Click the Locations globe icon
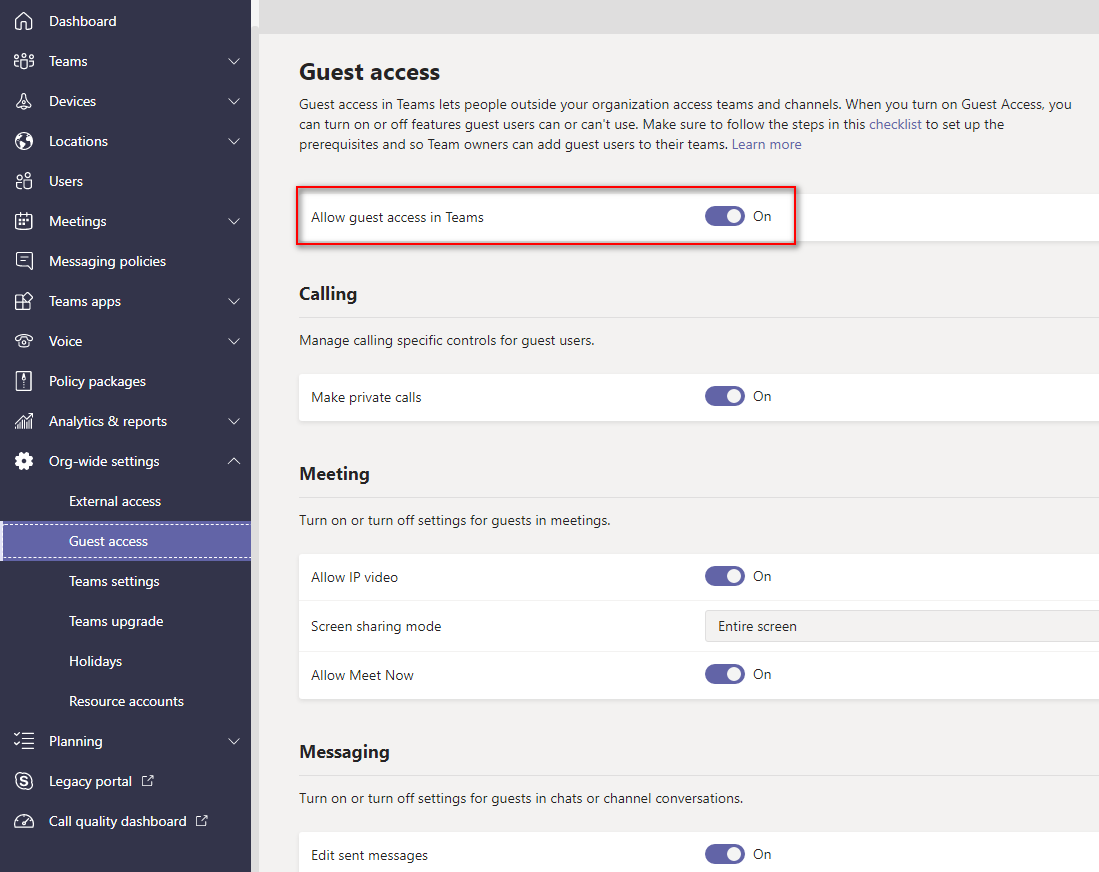Screen dimensions: 1099x872 click(24, 141)
